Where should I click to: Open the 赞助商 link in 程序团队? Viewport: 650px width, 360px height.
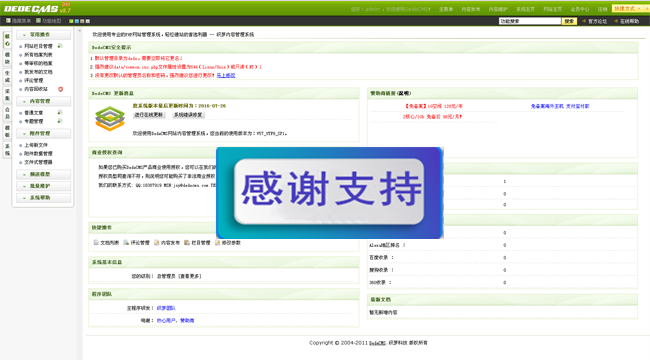click(187, 321)
